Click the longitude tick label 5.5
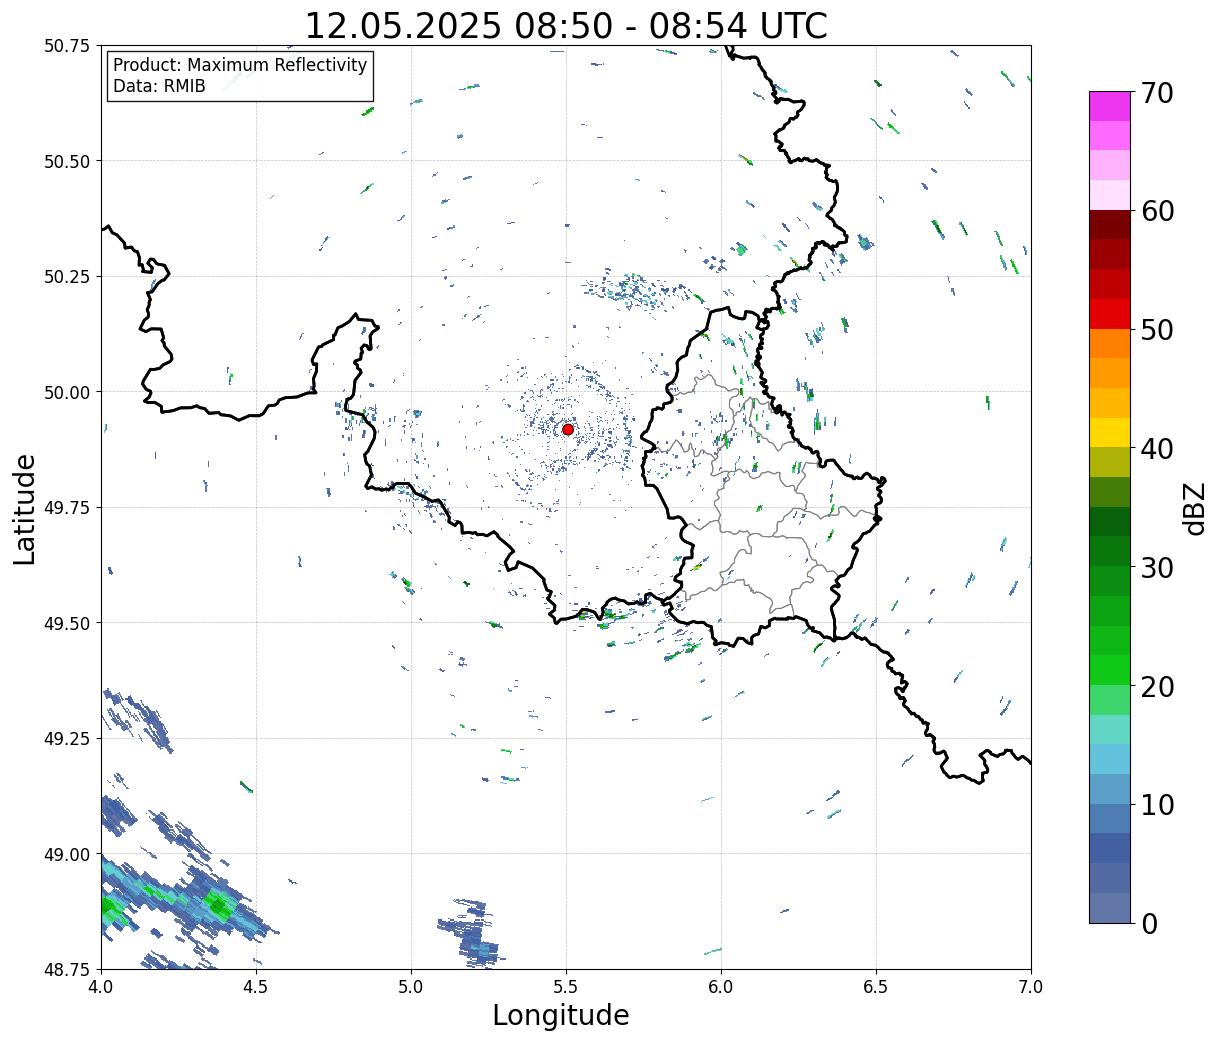The width and height of the screenshot is (1219, 1040). [x=566, y=987]
